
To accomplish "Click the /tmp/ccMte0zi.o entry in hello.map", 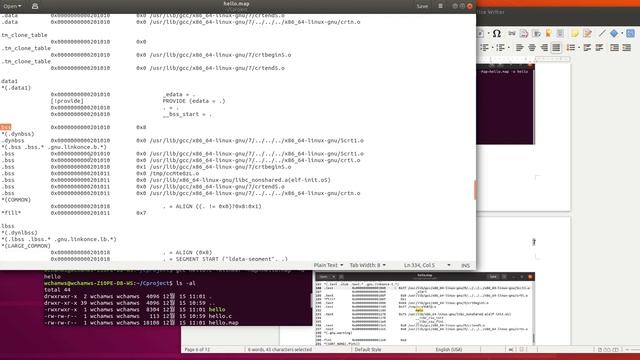I will pos(174,173).
